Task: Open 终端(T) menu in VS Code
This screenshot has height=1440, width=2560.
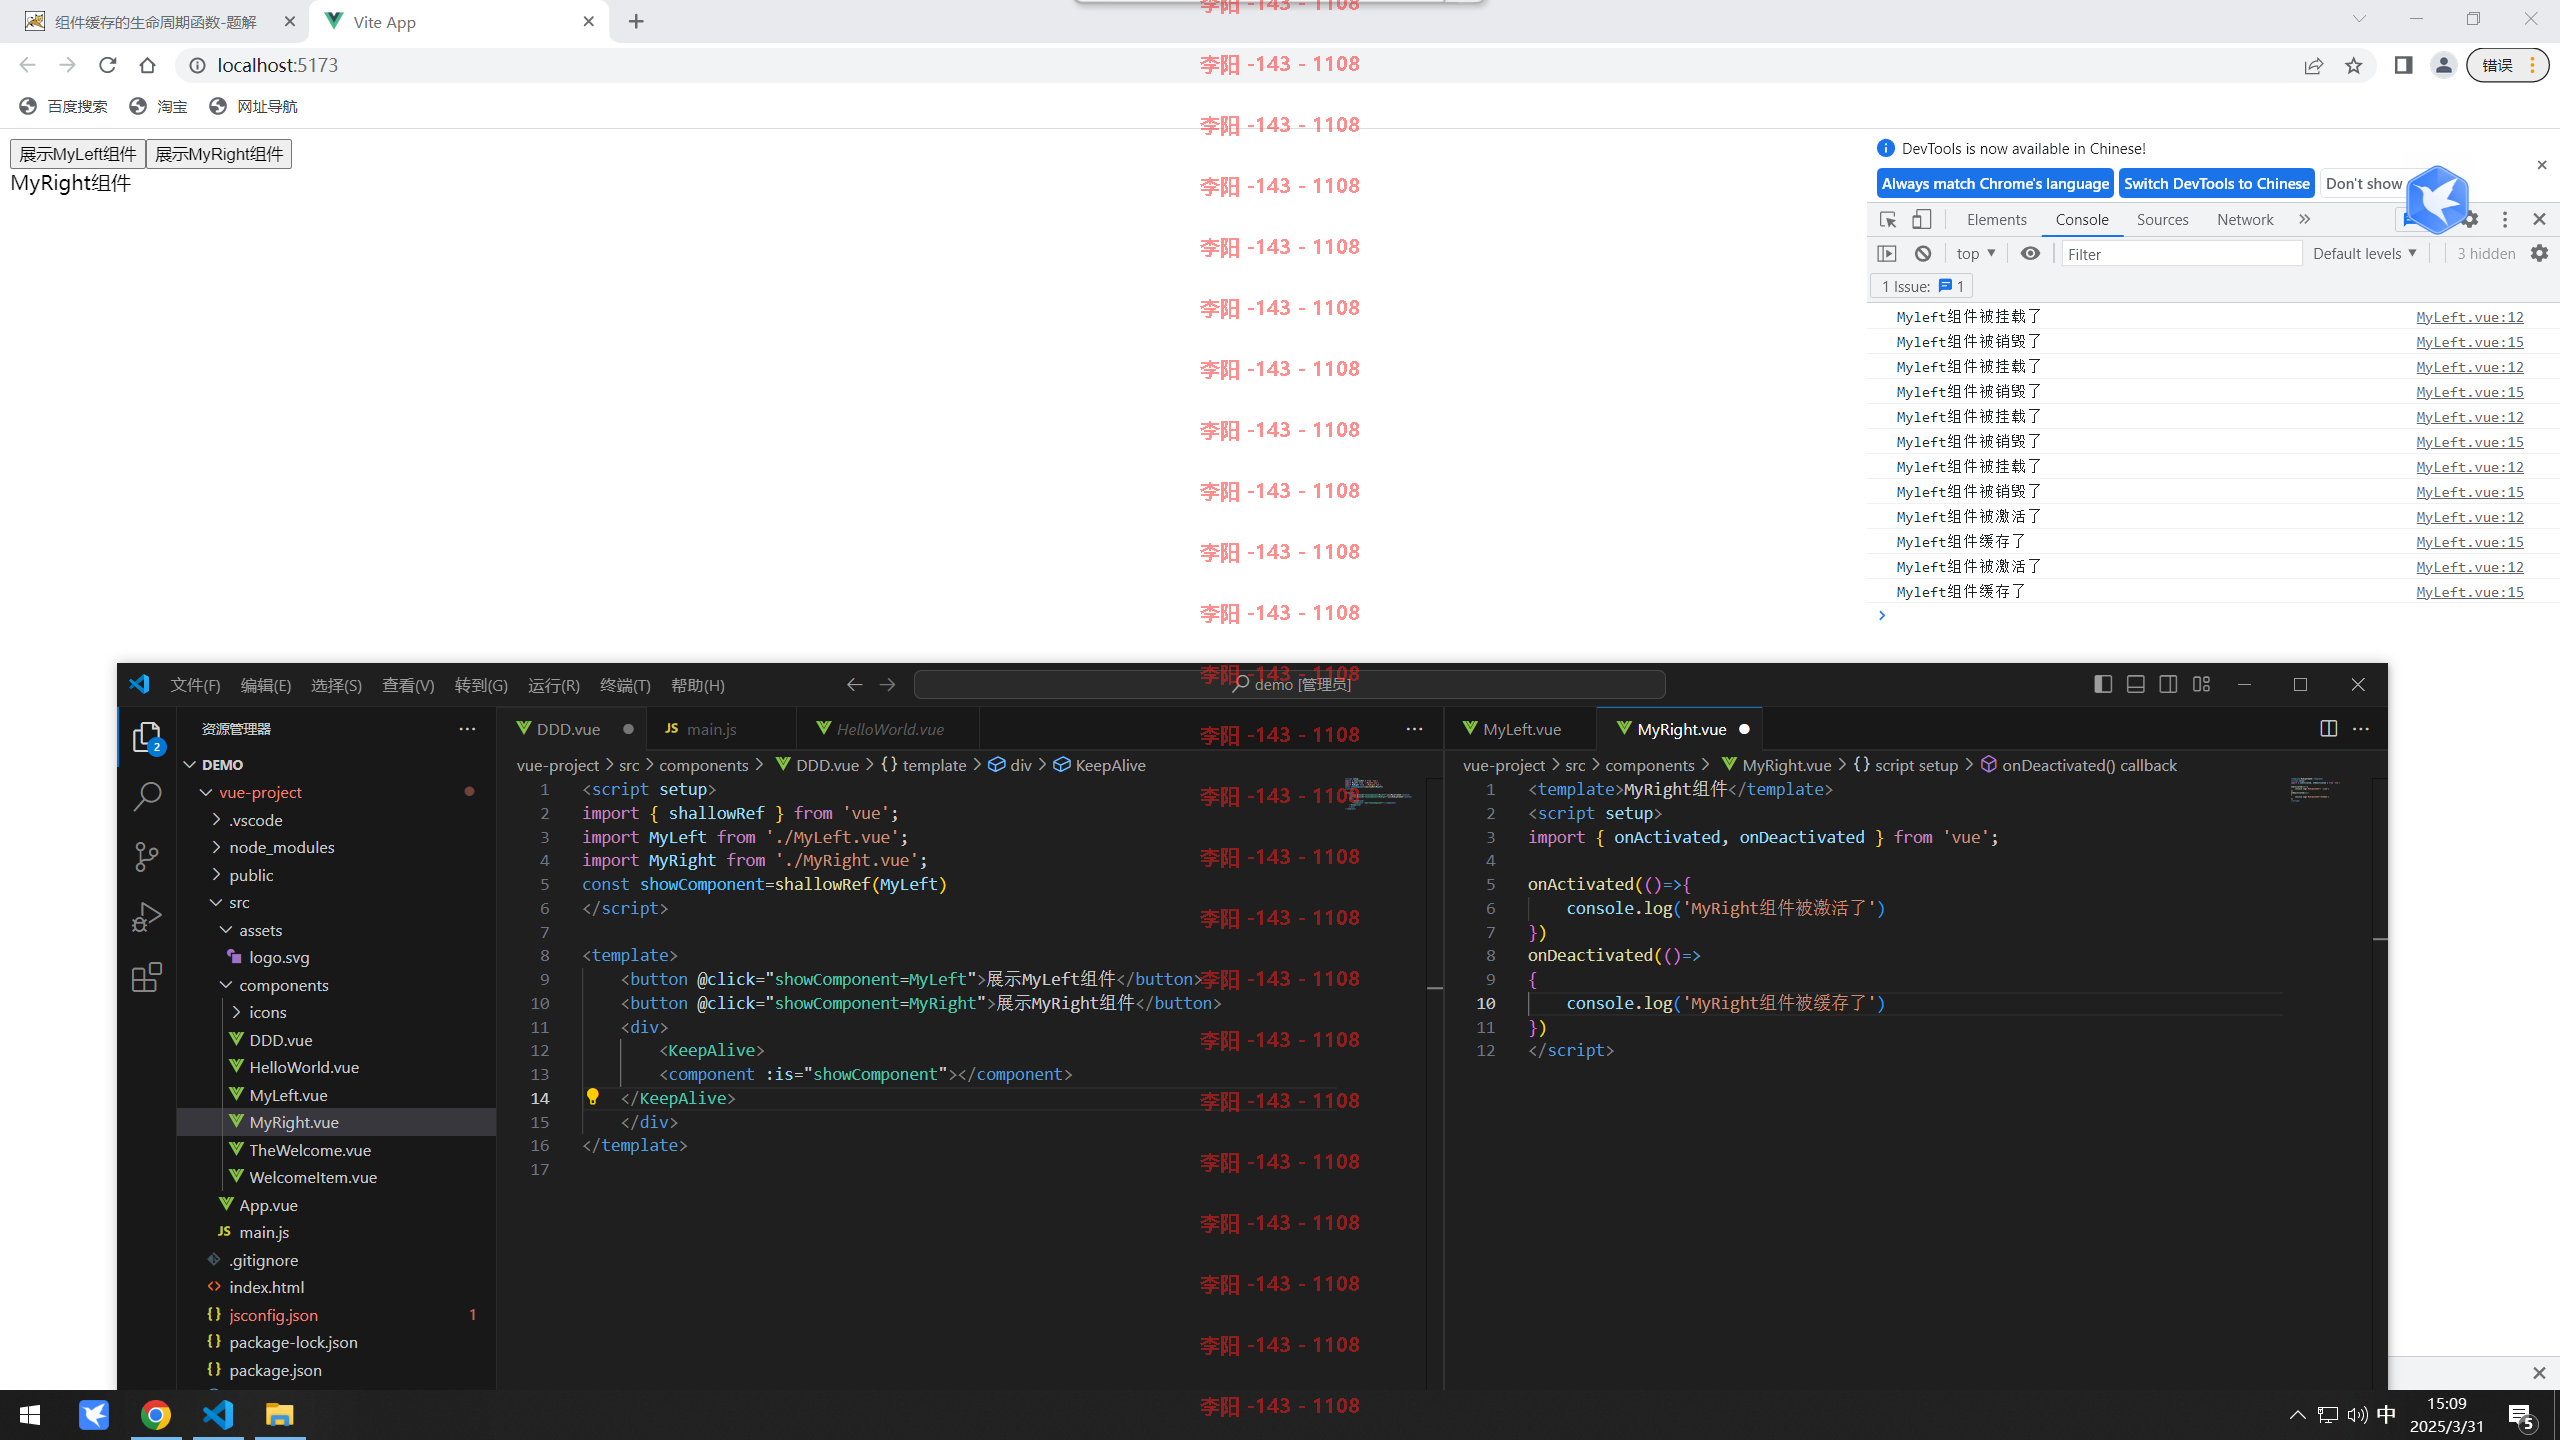Action: (625, 685)
